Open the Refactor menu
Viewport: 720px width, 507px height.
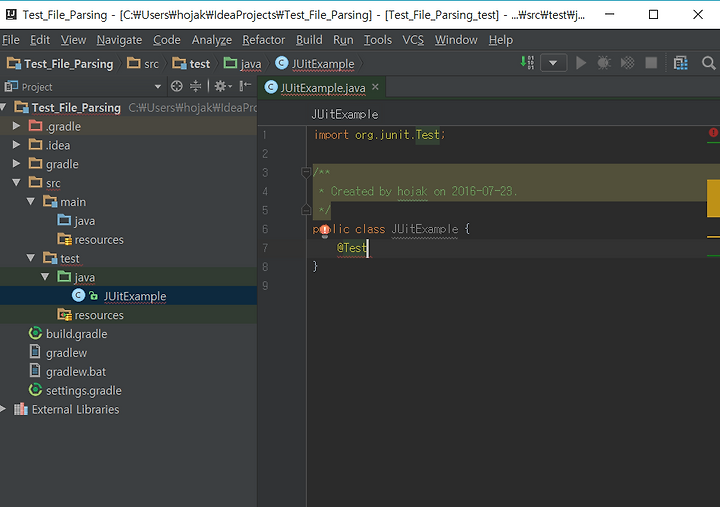[264, 40]
